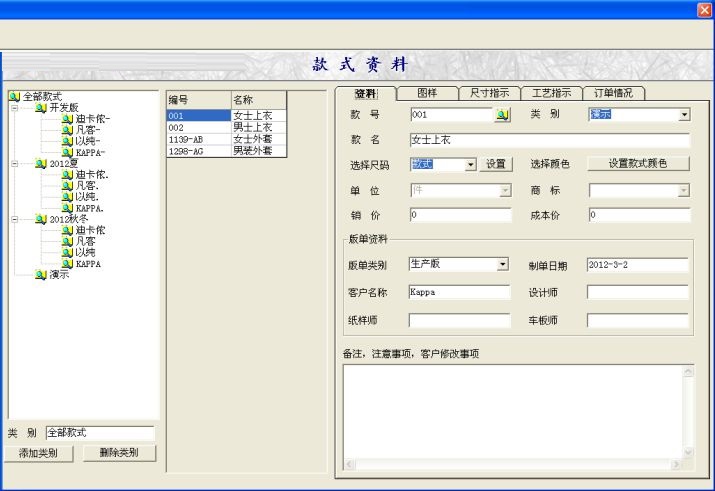Image resolution: width=715 pixels, height=491 pixels.
Task: Select the 全部款式 root node icon
Action: pyautogui.click(x=14, y=97)
